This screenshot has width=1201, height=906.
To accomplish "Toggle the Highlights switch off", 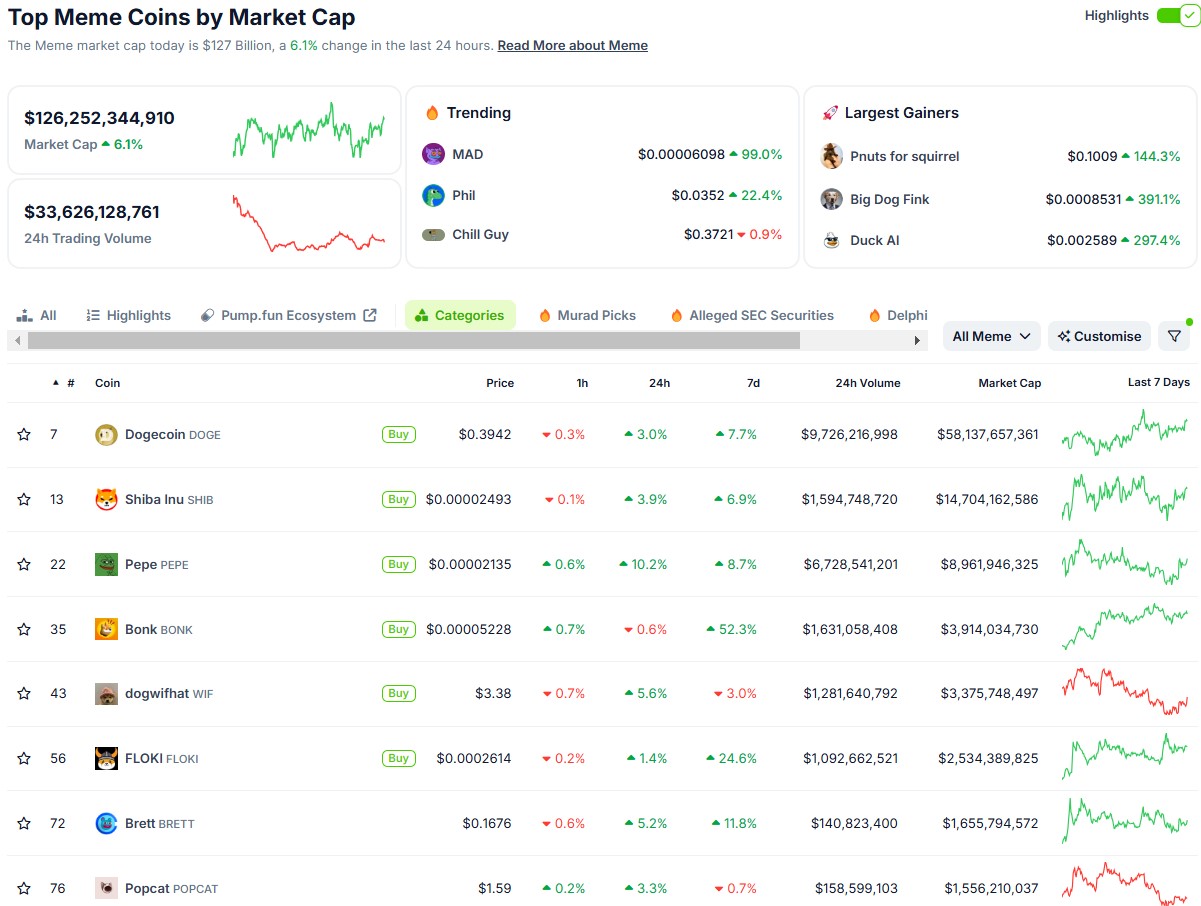I will (x=1178, y=16).
